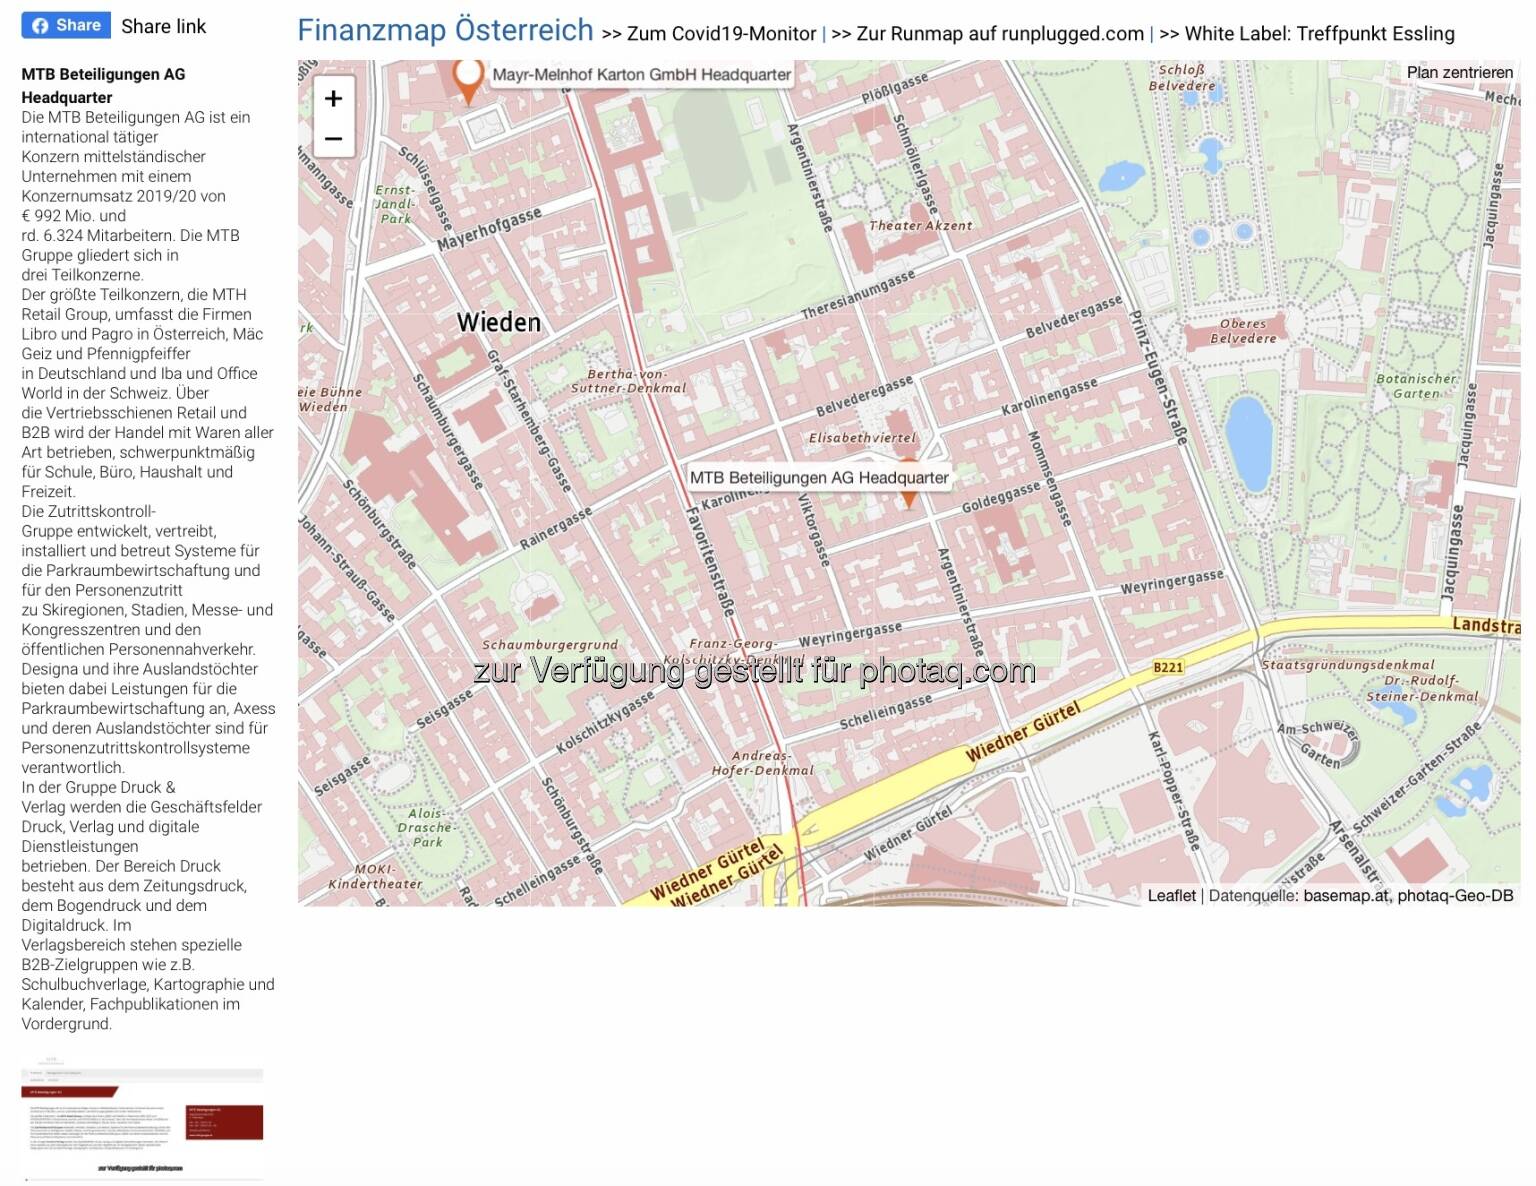Open the Finanzmap Österreich title link
Image resolution: width=1536 pixels, height=1186 pixels.
pos(445,30)
